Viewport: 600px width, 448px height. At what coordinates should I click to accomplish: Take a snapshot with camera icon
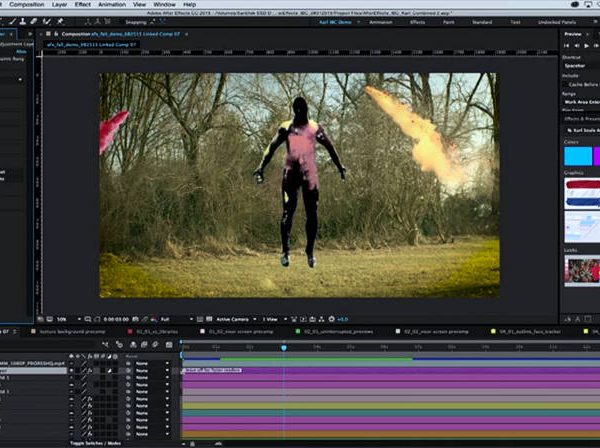tap(135, 319)
